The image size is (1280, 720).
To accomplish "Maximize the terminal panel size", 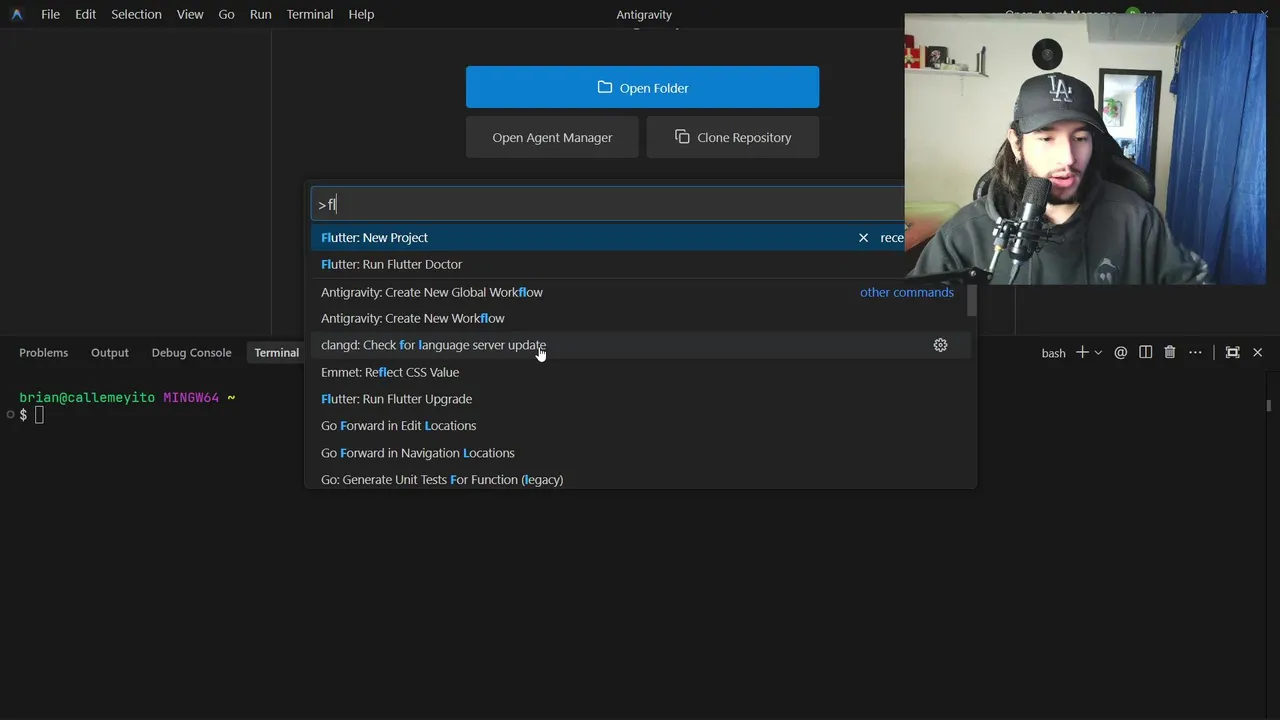I will coord(1232,352).
